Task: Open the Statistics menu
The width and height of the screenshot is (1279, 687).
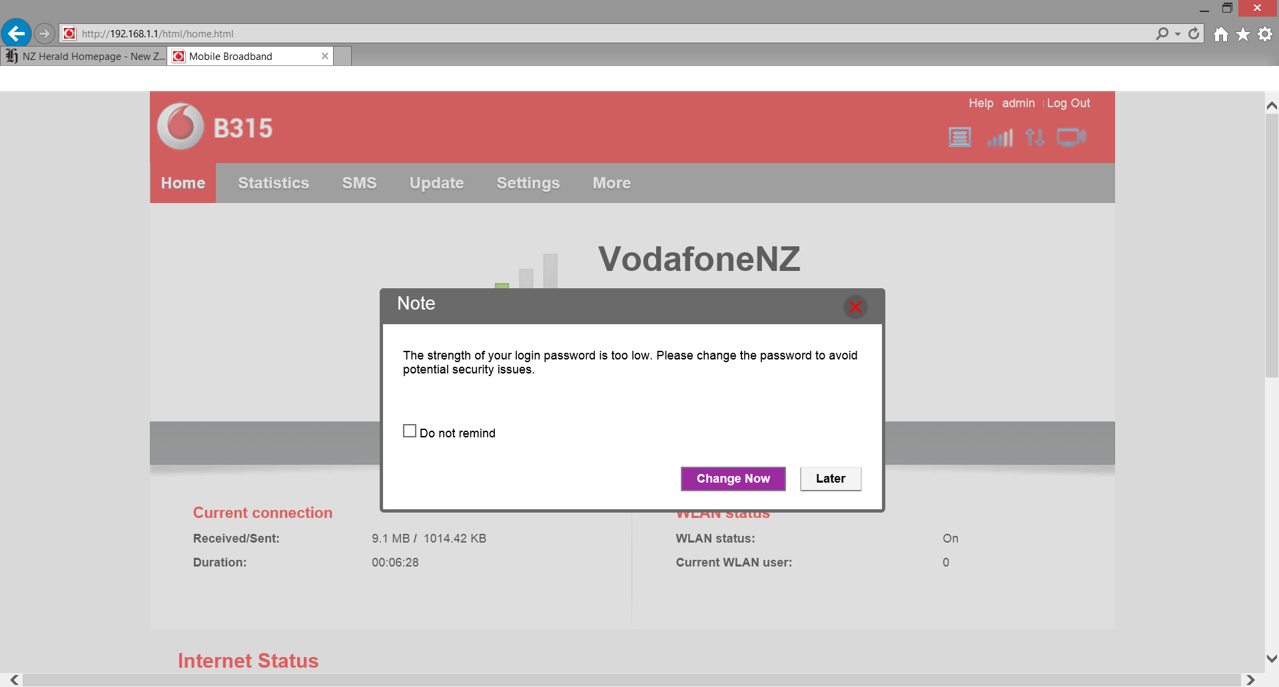Action: click(x=273, y=183)
